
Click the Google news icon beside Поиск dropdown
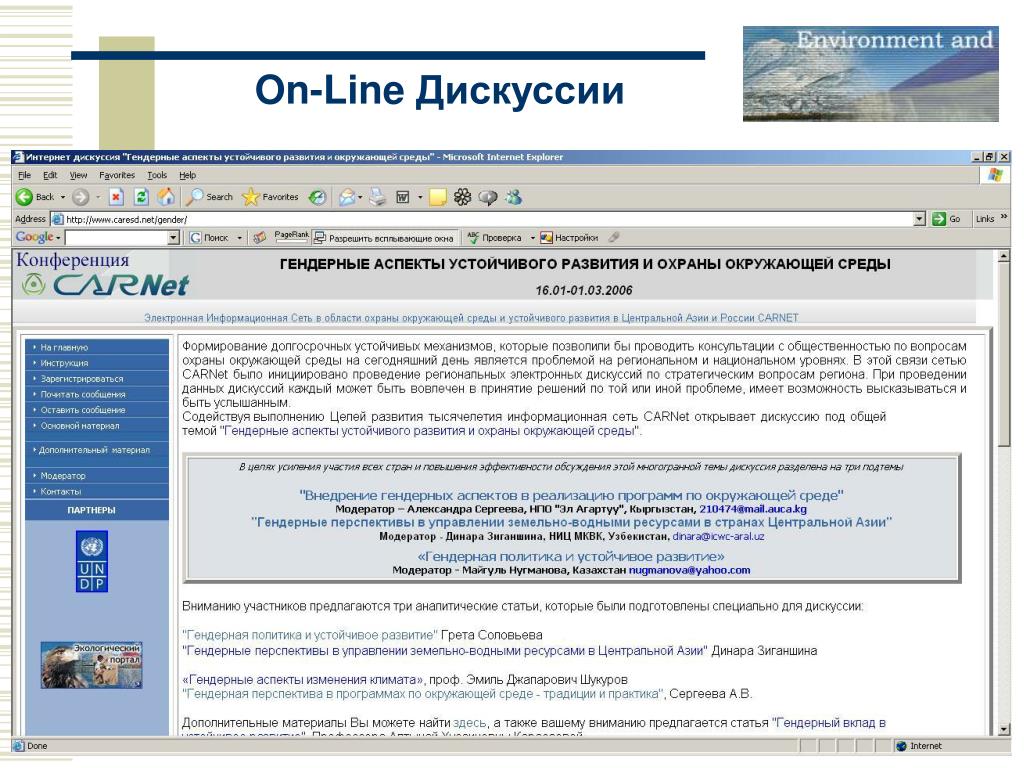(x=259, y=238)
